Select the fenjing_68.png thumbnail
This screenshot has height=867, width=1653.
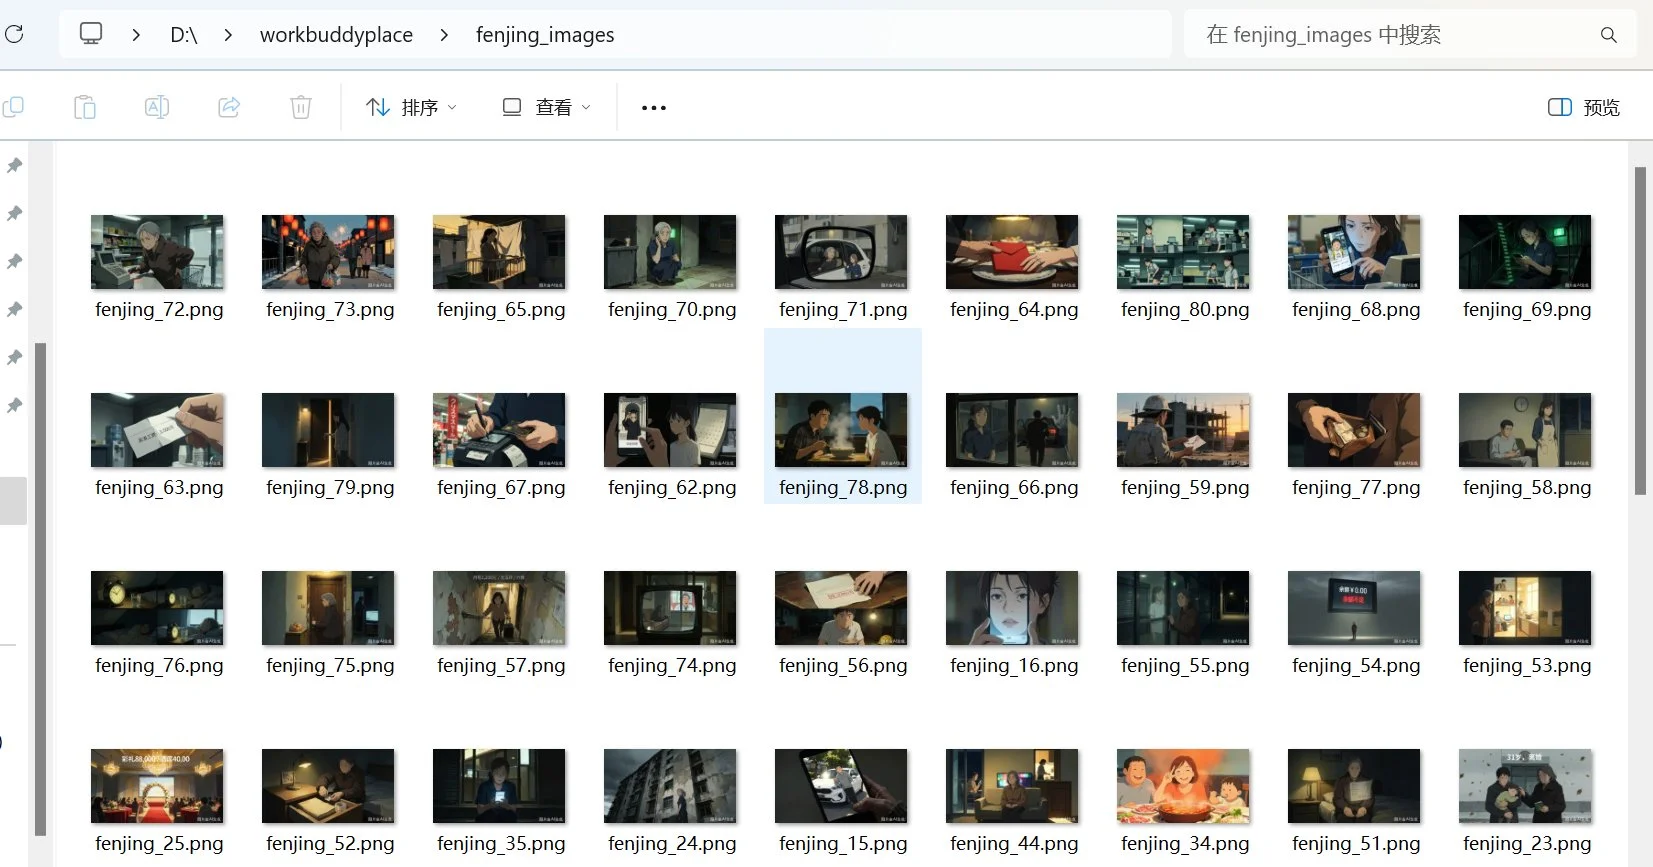[x=1355, y=252]
